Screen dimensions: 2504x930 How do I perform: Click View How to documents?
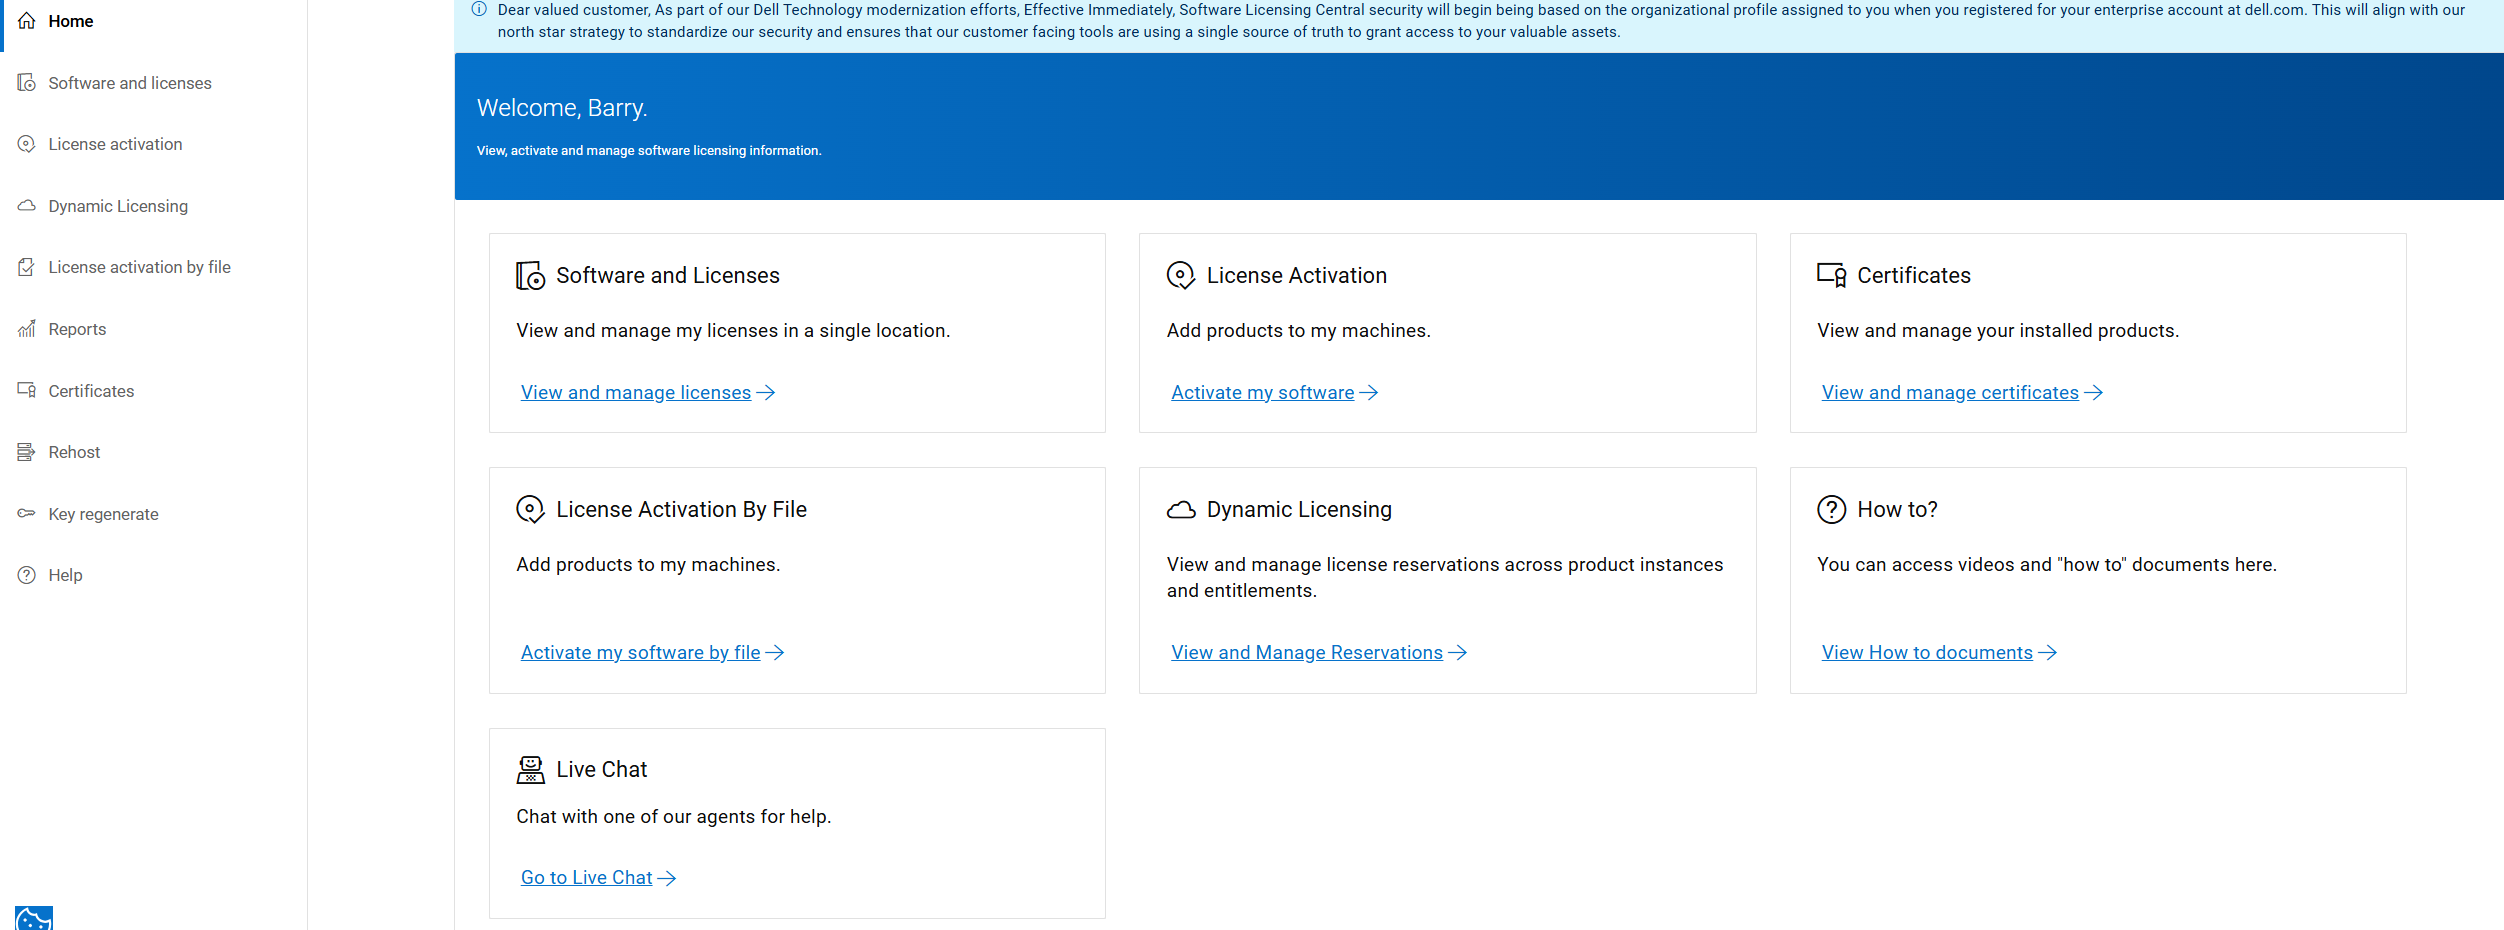[1927, 652]
